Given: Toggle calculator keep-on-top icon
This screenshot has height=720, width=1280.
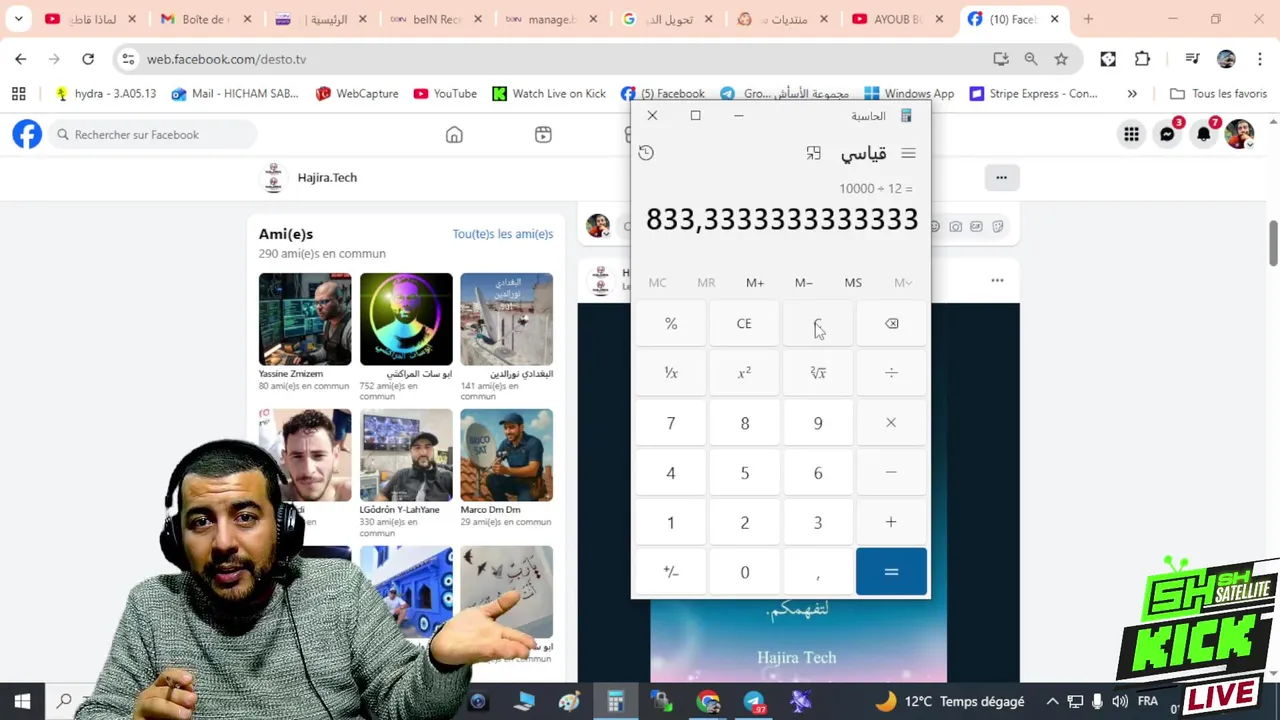Looking at the screenshot, I should 813,153.
